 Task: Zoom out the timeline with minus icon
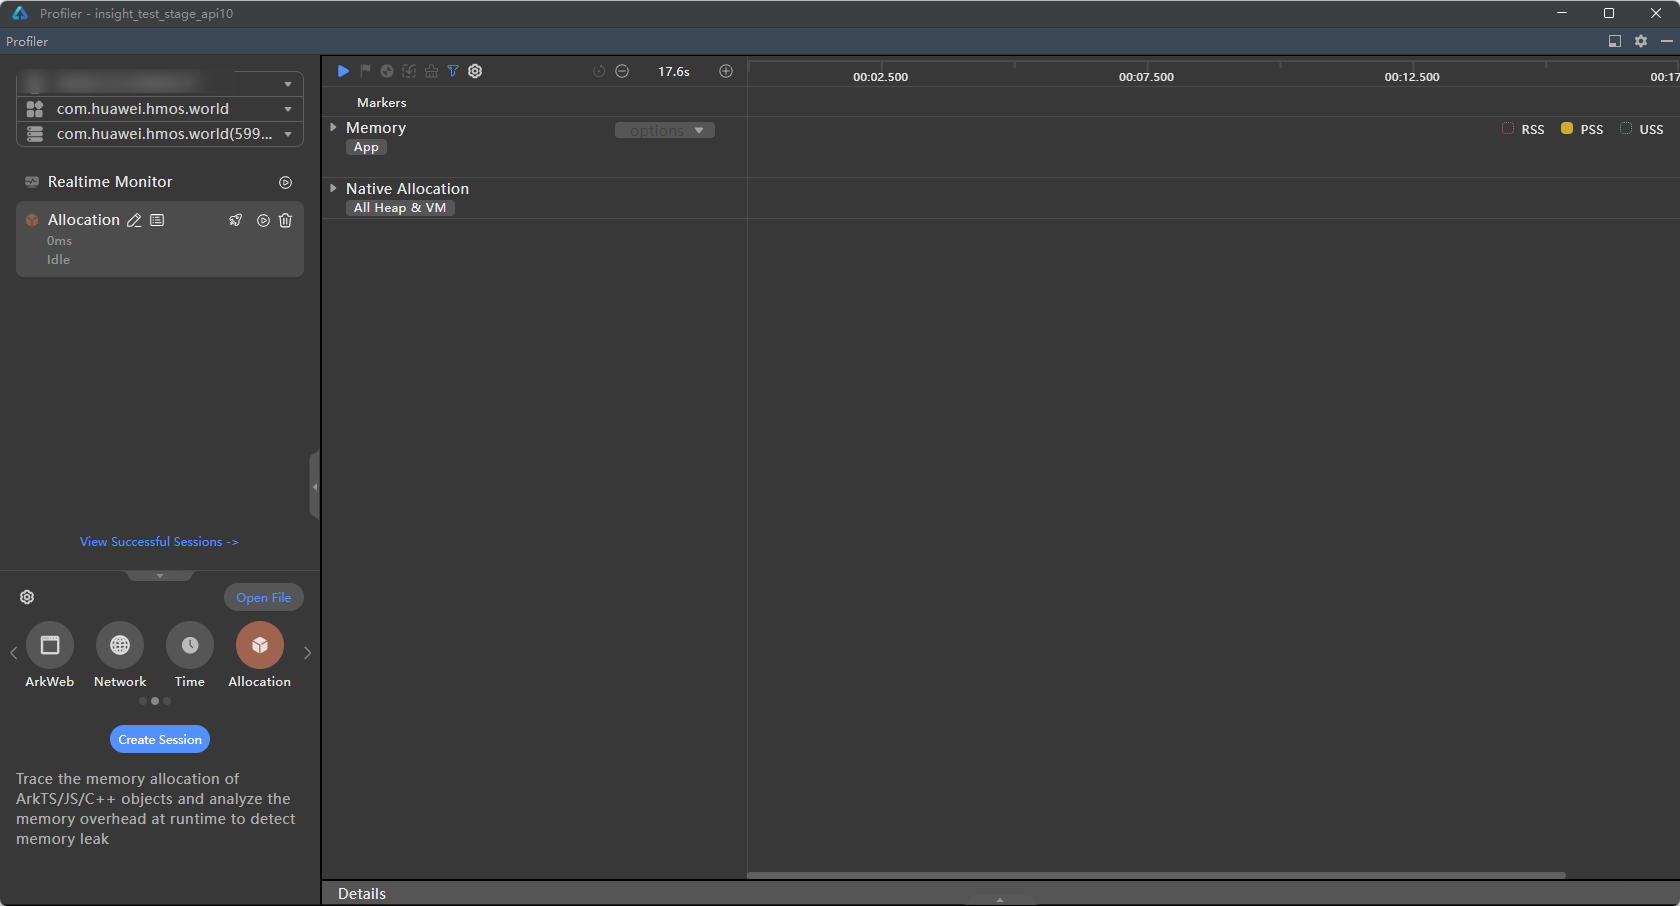tap(622, 71)
